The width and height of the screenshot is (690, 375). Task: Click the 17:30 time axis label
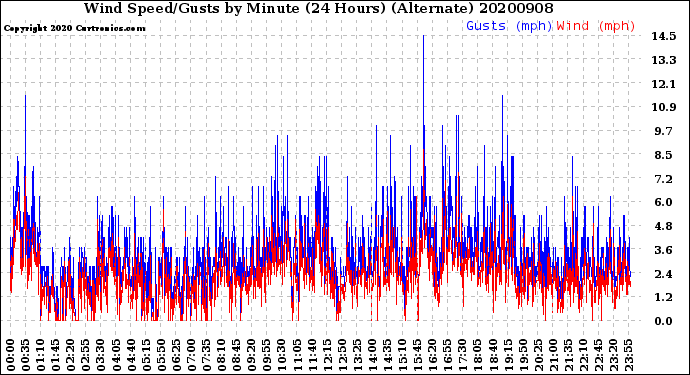462,355
